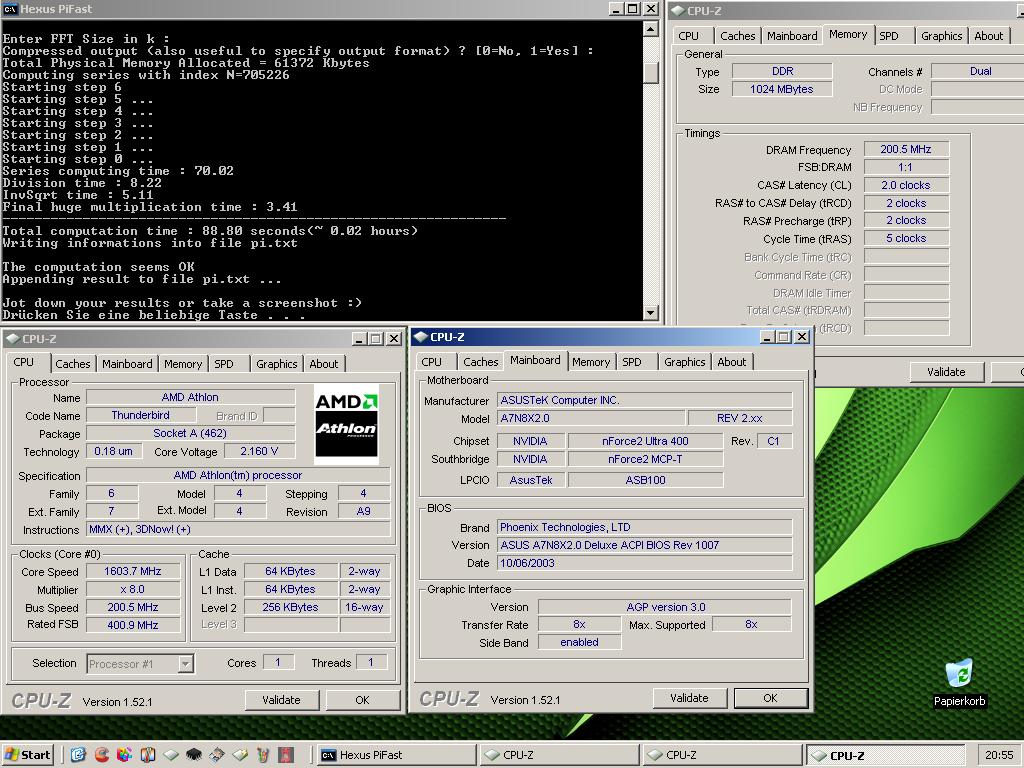
Task: Launch the binder-like icon after the colorful cube
Action: click(x=148, y=755)
